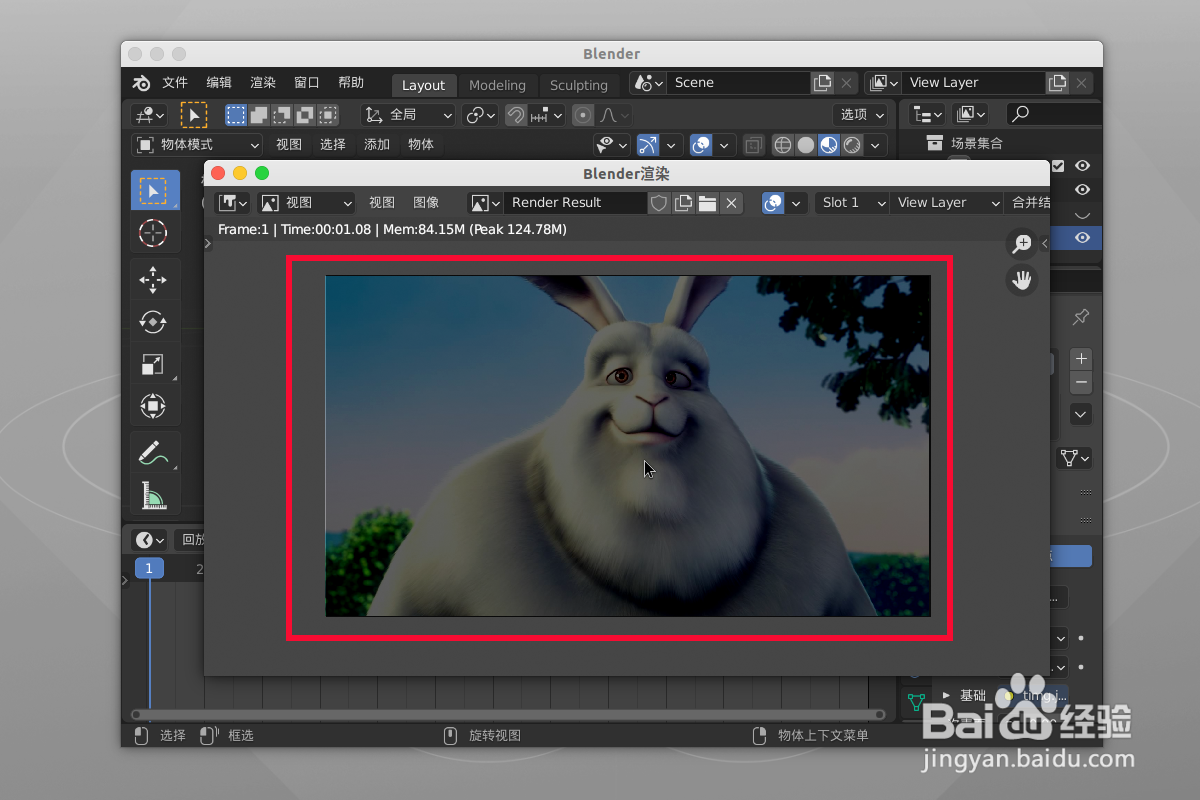Click the View Layer name field at top
This screenshot has width=1200, height=800.
coord(972,83)
